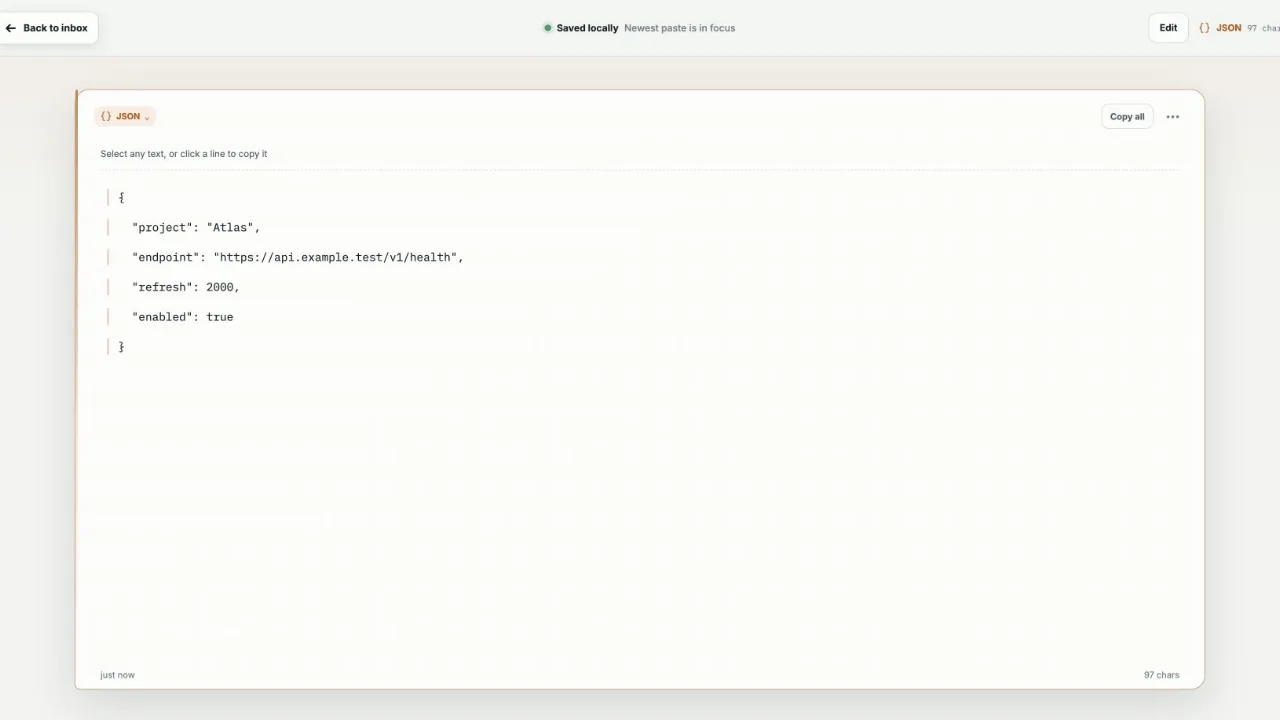The image size is (1280, 720).
Task: Click the Edit button
Action: tap(1168, 28)
